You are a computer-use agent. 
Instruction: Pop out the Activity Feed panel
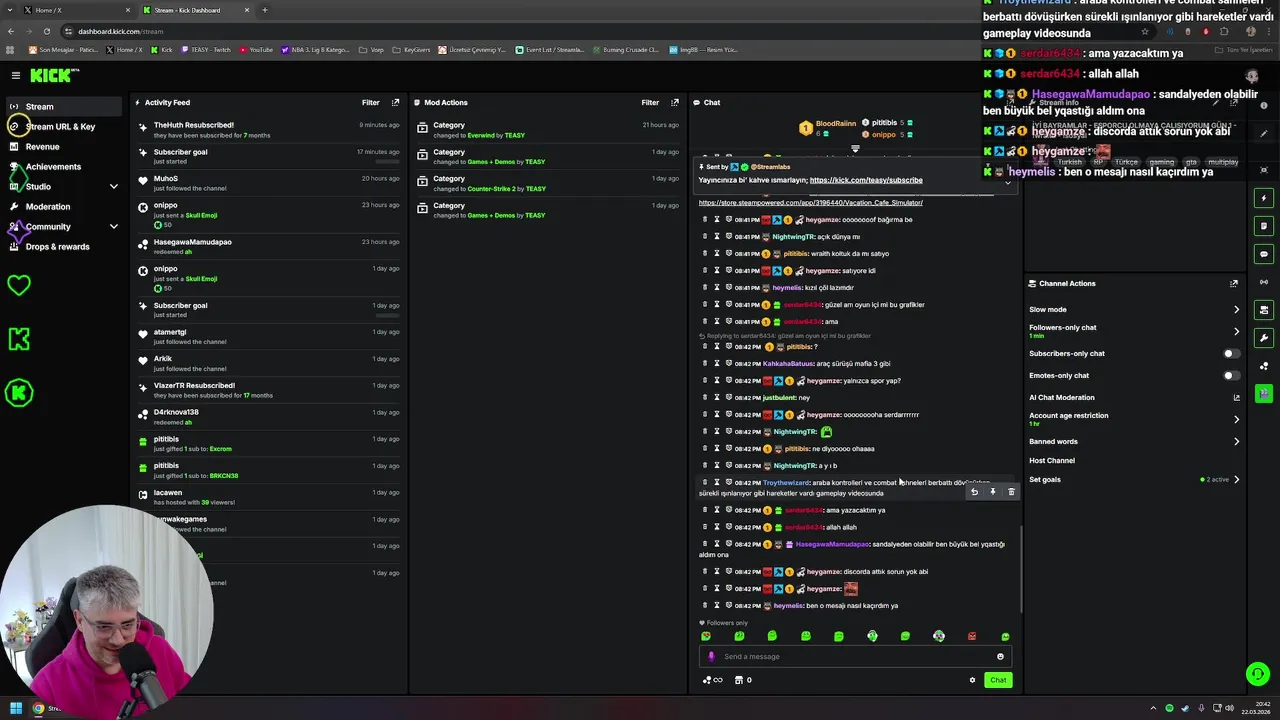click(396, 102)
